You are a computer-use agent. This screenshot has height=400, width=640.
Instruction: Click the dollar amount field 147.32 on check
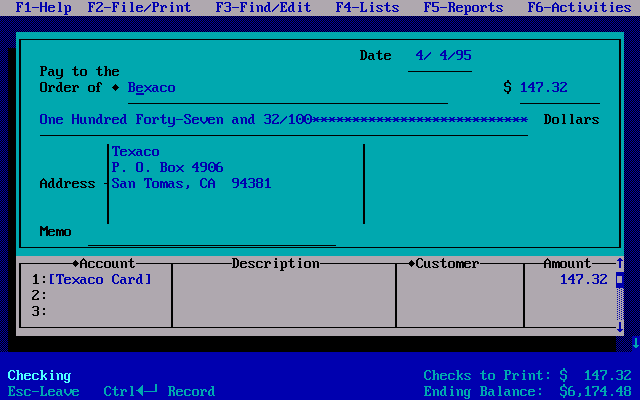click(560, 87)
